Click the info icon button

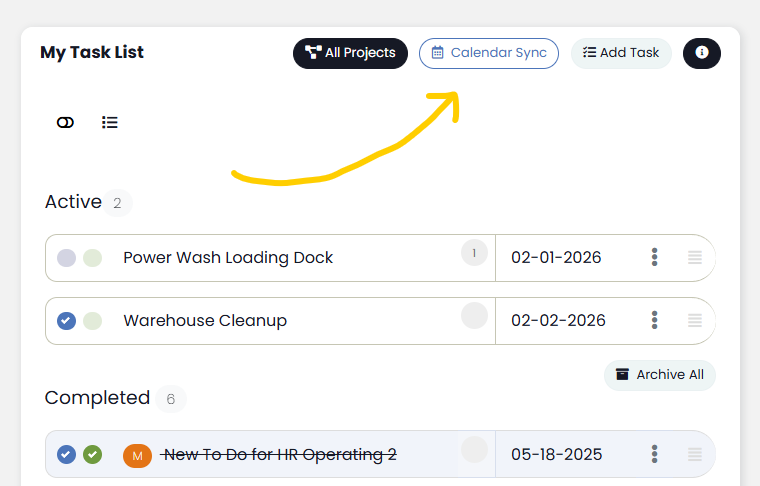701,53
